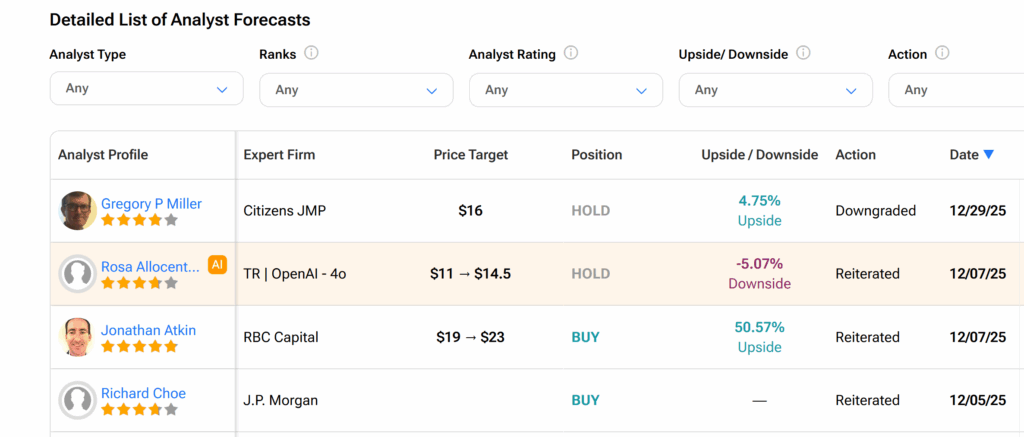
Task: Click Gregory P Miller's profile photo
Action: tap(78, 211)
